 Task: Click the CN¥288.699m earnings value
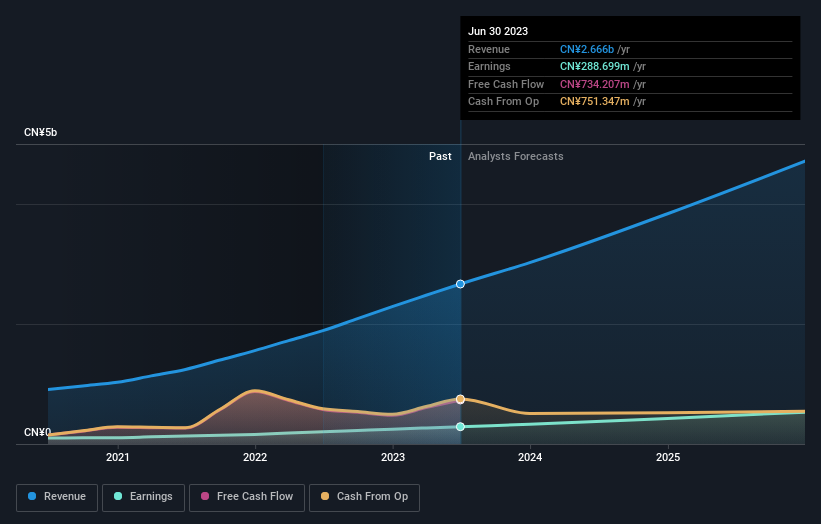click(595, 66)
